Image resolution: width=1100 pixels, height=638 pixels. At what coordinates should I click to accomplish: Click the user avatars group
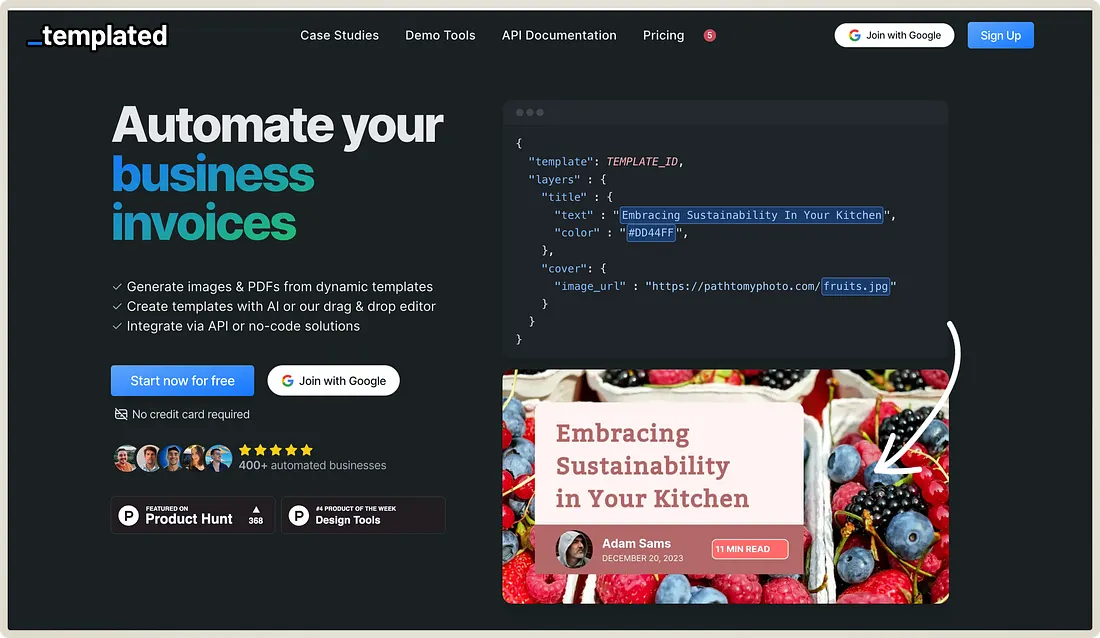pos(173,458)
